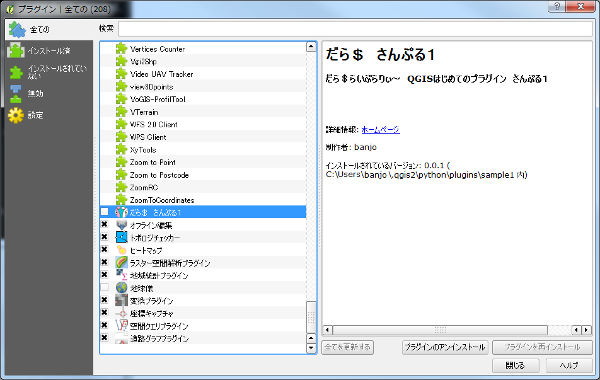Screen dimensions: 600x380
Task: Click the だら$ さんぷる1 plugin icon
Action: (121, 212)
